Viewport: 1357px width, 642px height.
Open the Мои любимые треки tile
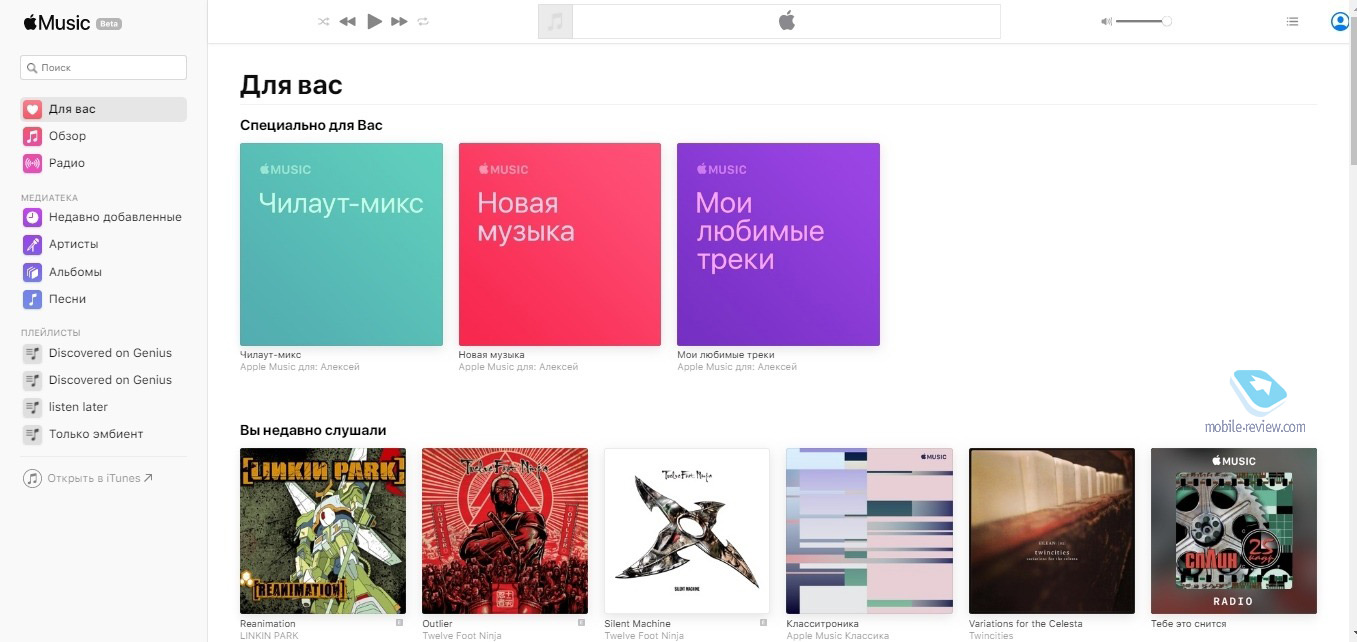pos(778,244)
